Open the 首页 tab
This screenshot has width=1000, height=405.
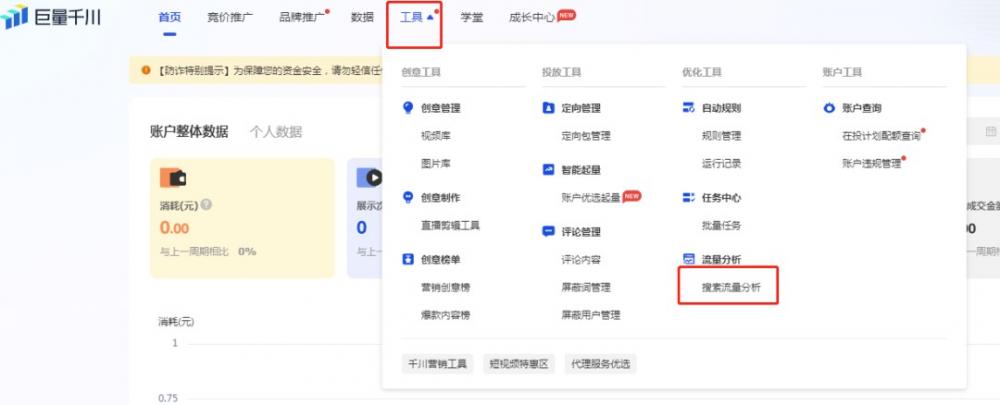(x=170, y=17)
